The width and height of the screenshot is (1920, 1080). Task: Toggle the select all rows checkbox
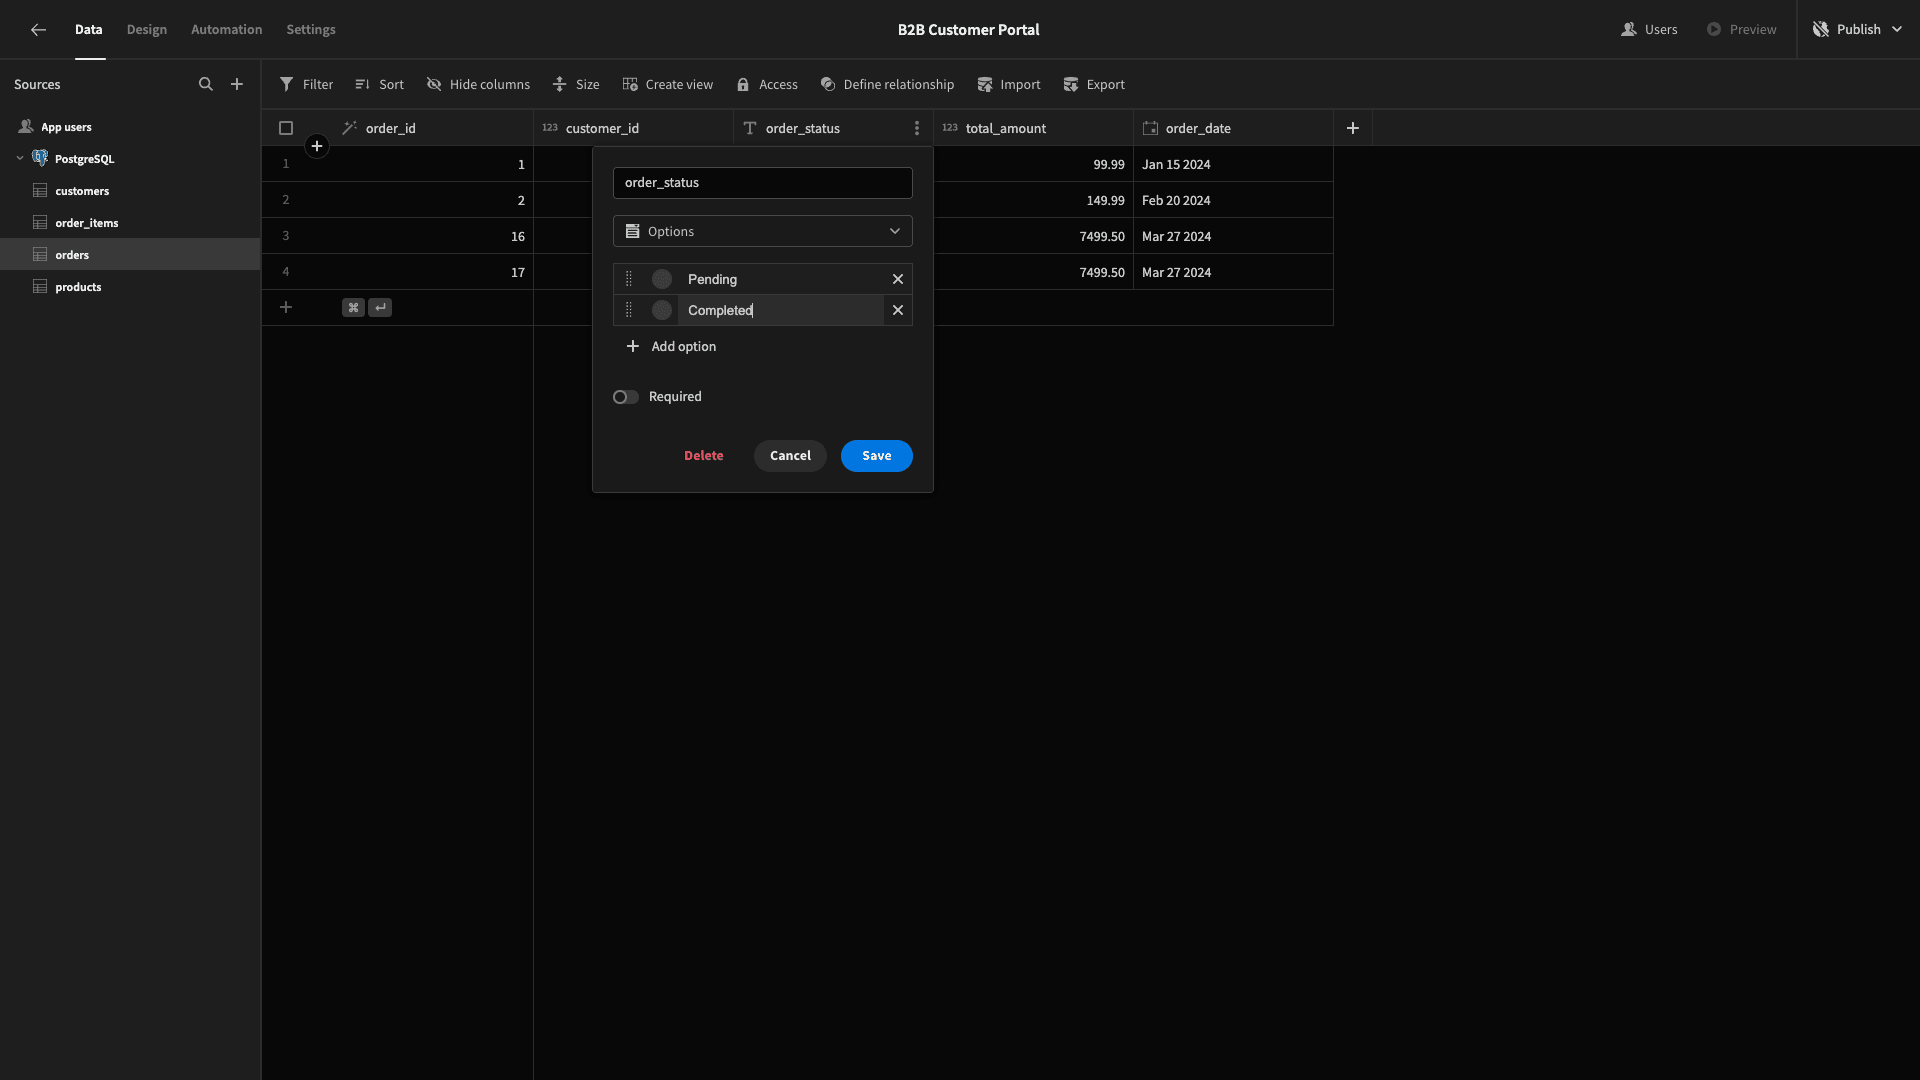click(286, 128)
